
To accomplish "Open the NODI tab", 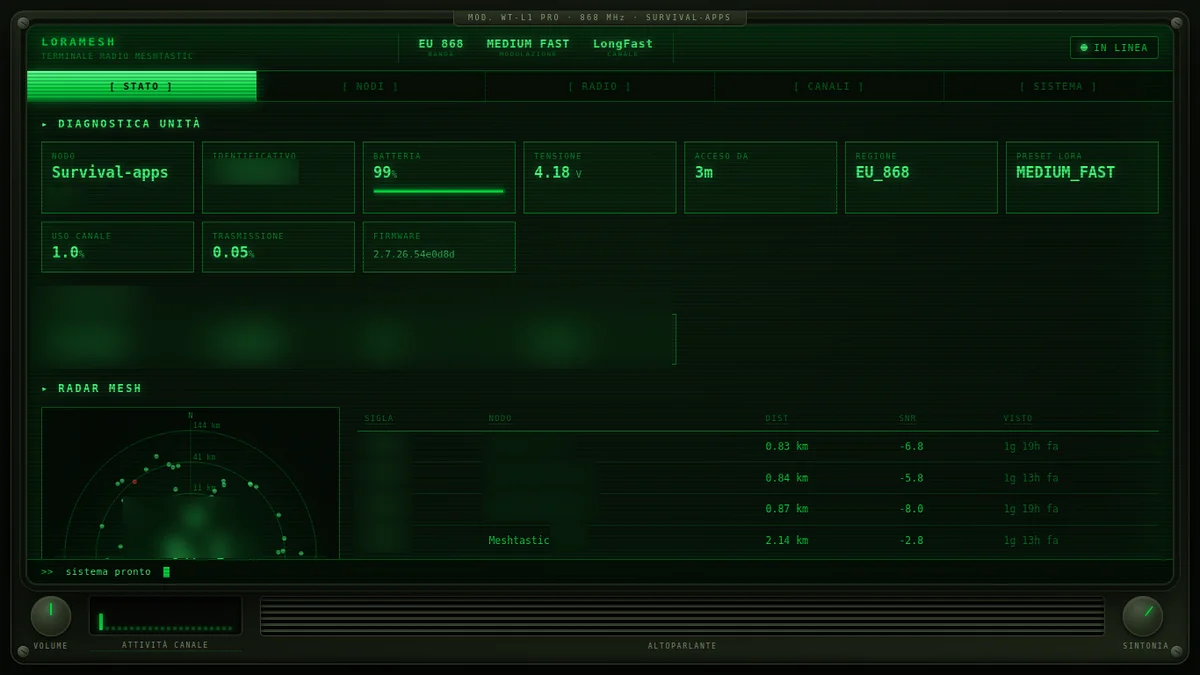I will click(370, 86).
